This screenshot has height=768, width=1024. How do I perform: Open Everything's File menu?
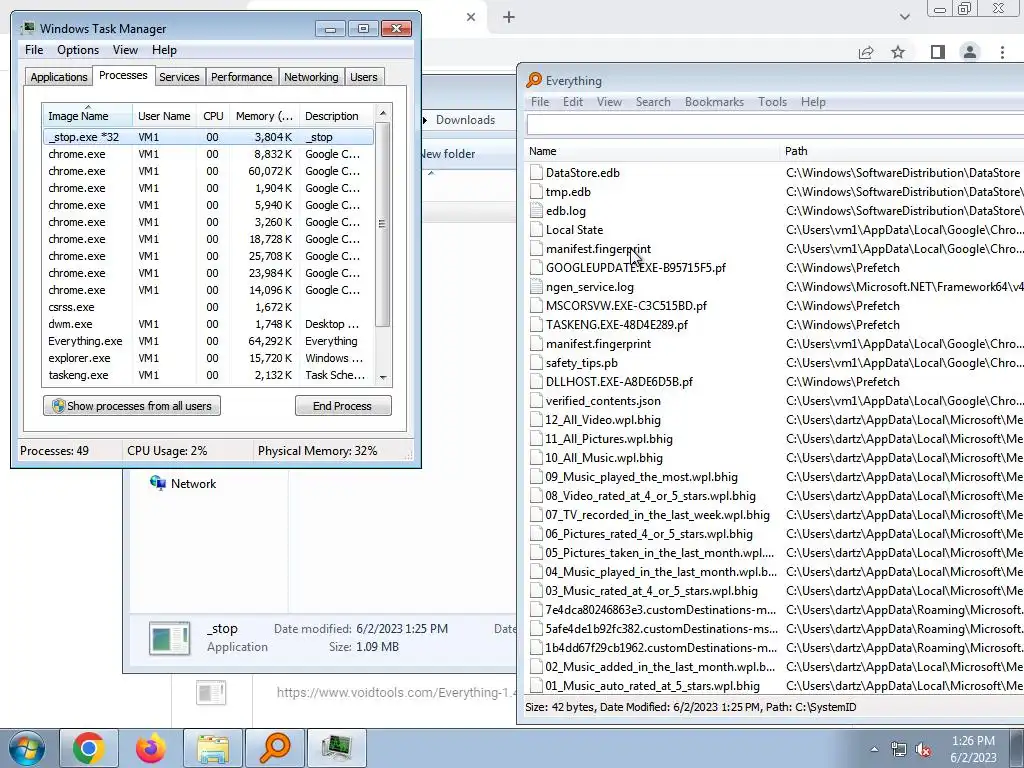coord(539,102)
